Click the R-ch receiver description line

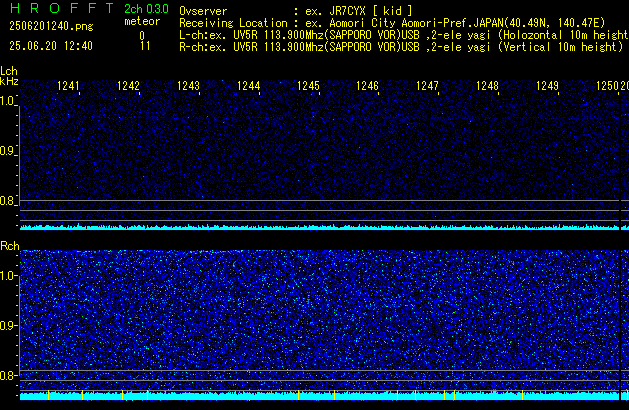coord(401,47)
